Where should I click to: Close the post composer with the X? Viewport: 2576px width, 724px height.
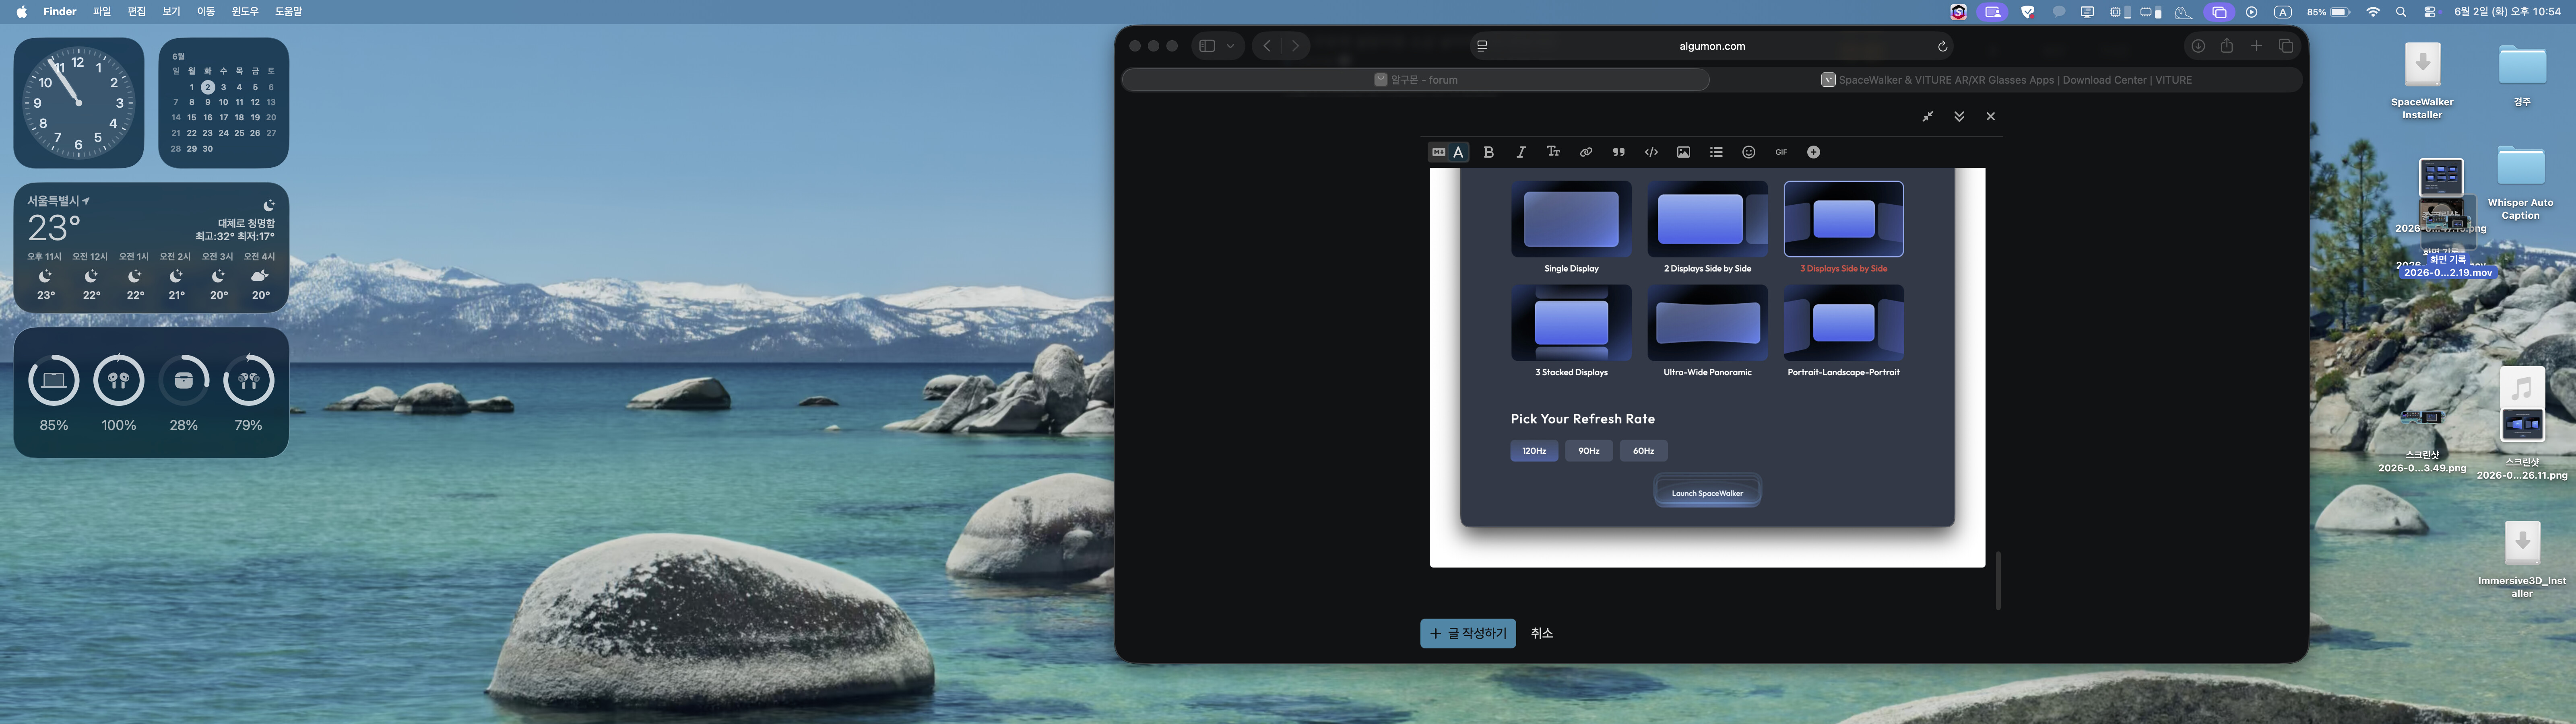pos(1990,117)
